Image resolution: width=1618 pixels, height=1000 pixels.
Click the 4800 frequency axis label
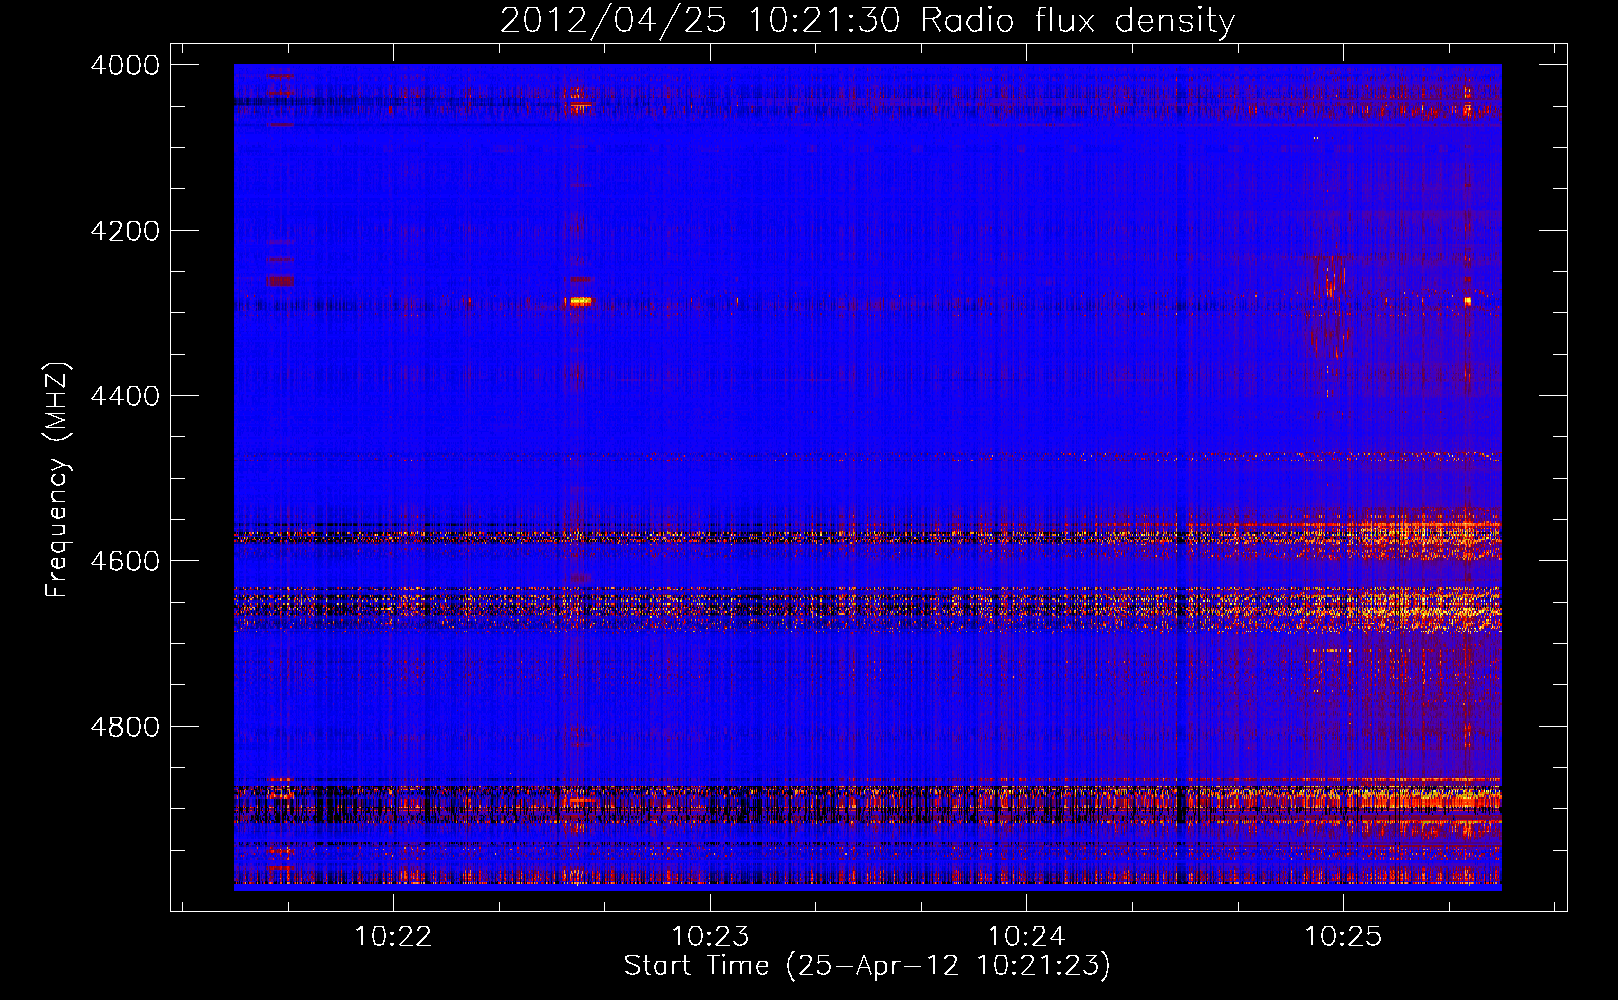coord(125,727)
